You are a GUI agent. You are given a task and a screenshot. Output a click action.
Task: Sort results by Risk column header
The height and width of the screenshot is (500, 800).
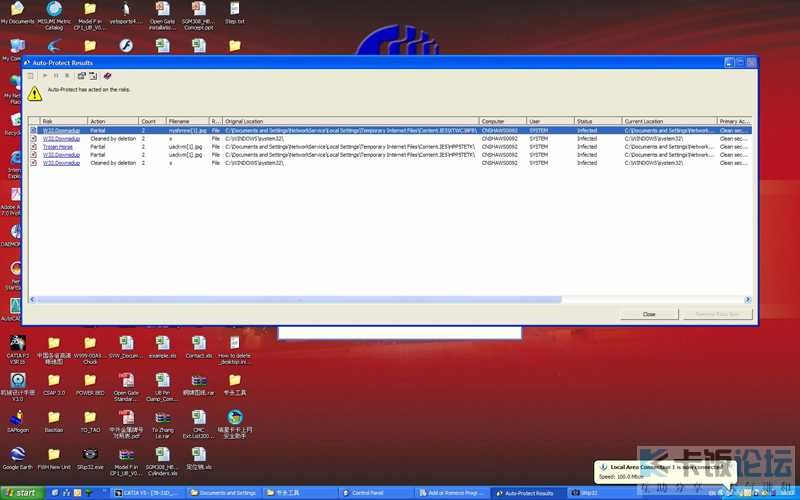point(62,121)
